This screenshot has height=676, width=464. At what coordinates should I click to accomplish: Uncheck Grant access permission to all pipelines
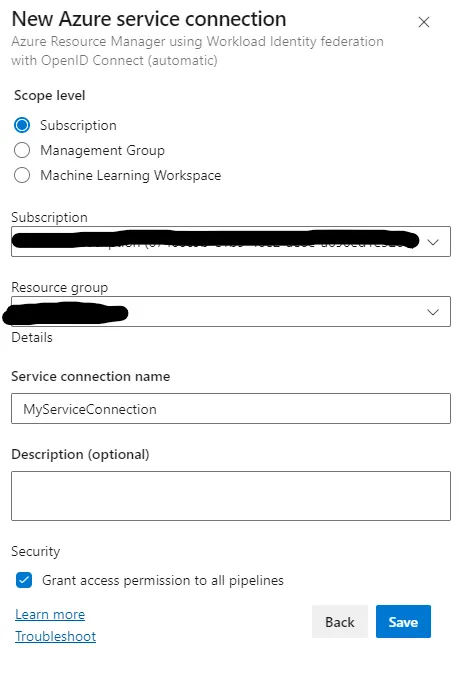tap(24, 580)
